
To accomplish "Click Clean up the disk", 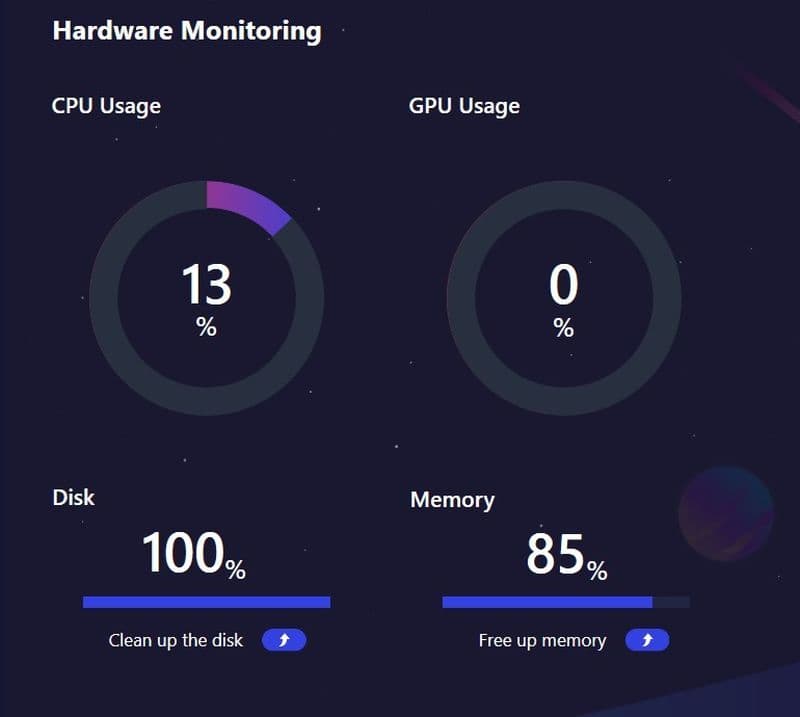I will pos(176,640).
